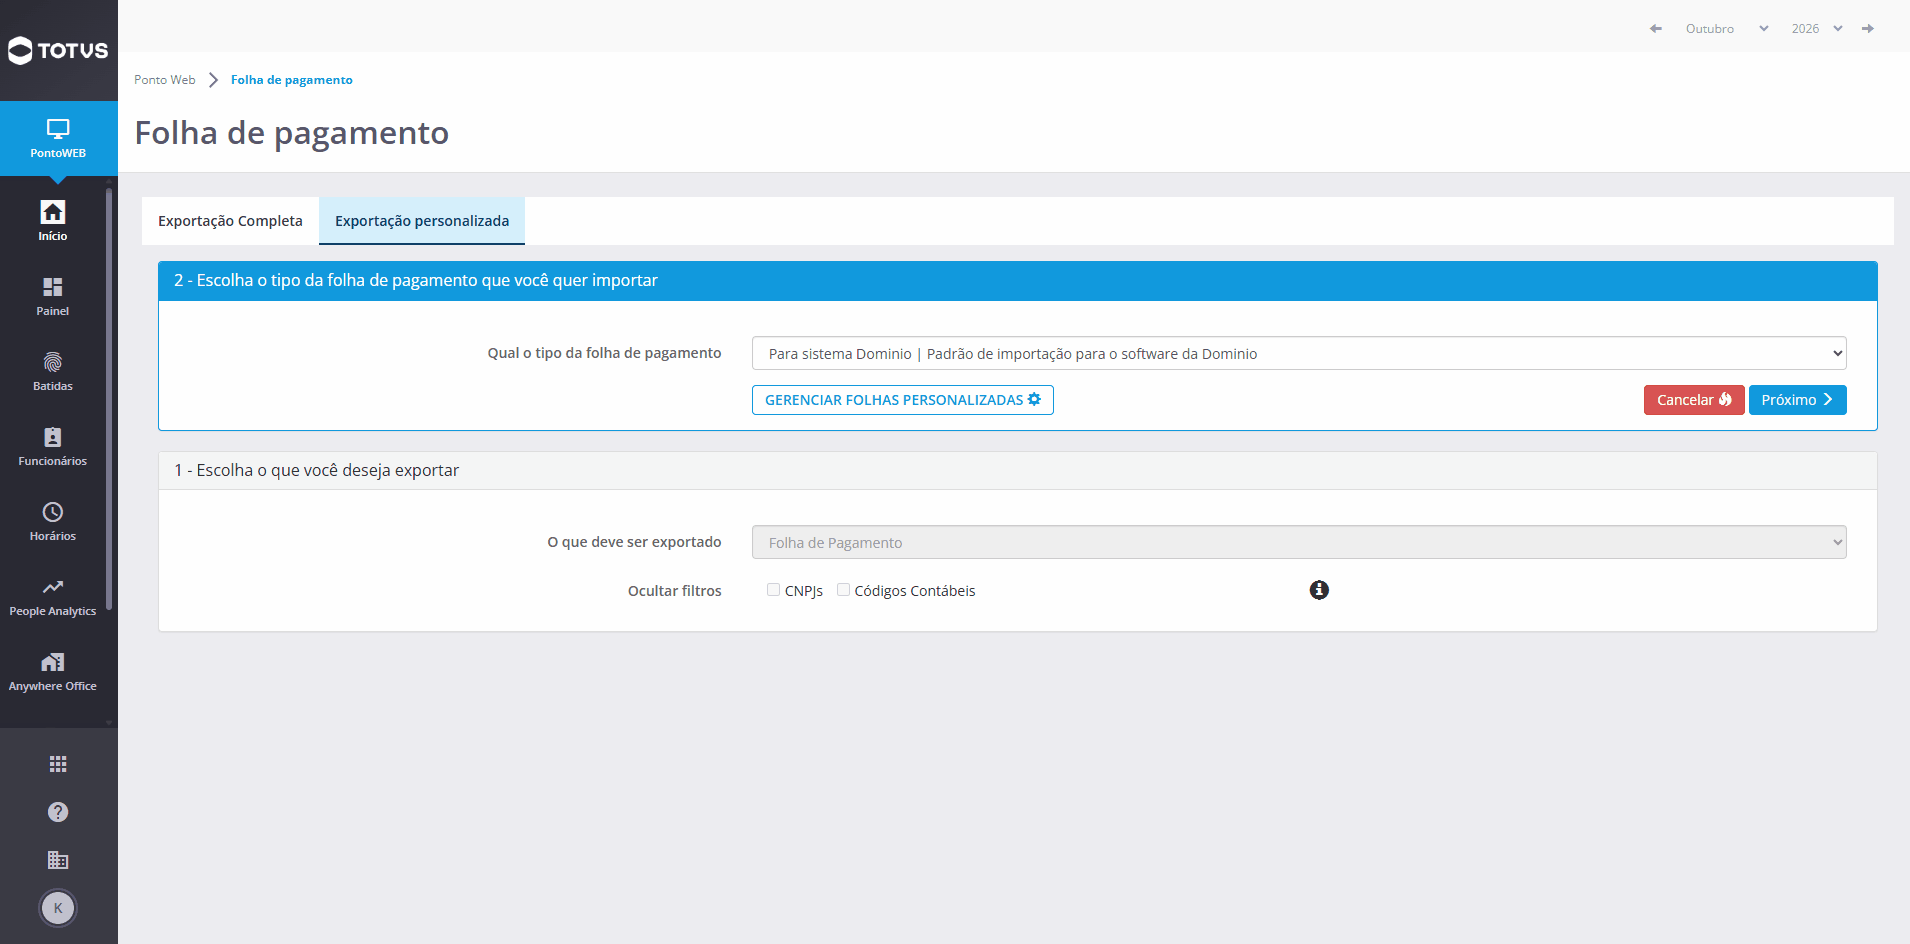This screenshot has height=944, width=1910.
Task: Open Funcionários in sidebar
Action: pos(53,446)
